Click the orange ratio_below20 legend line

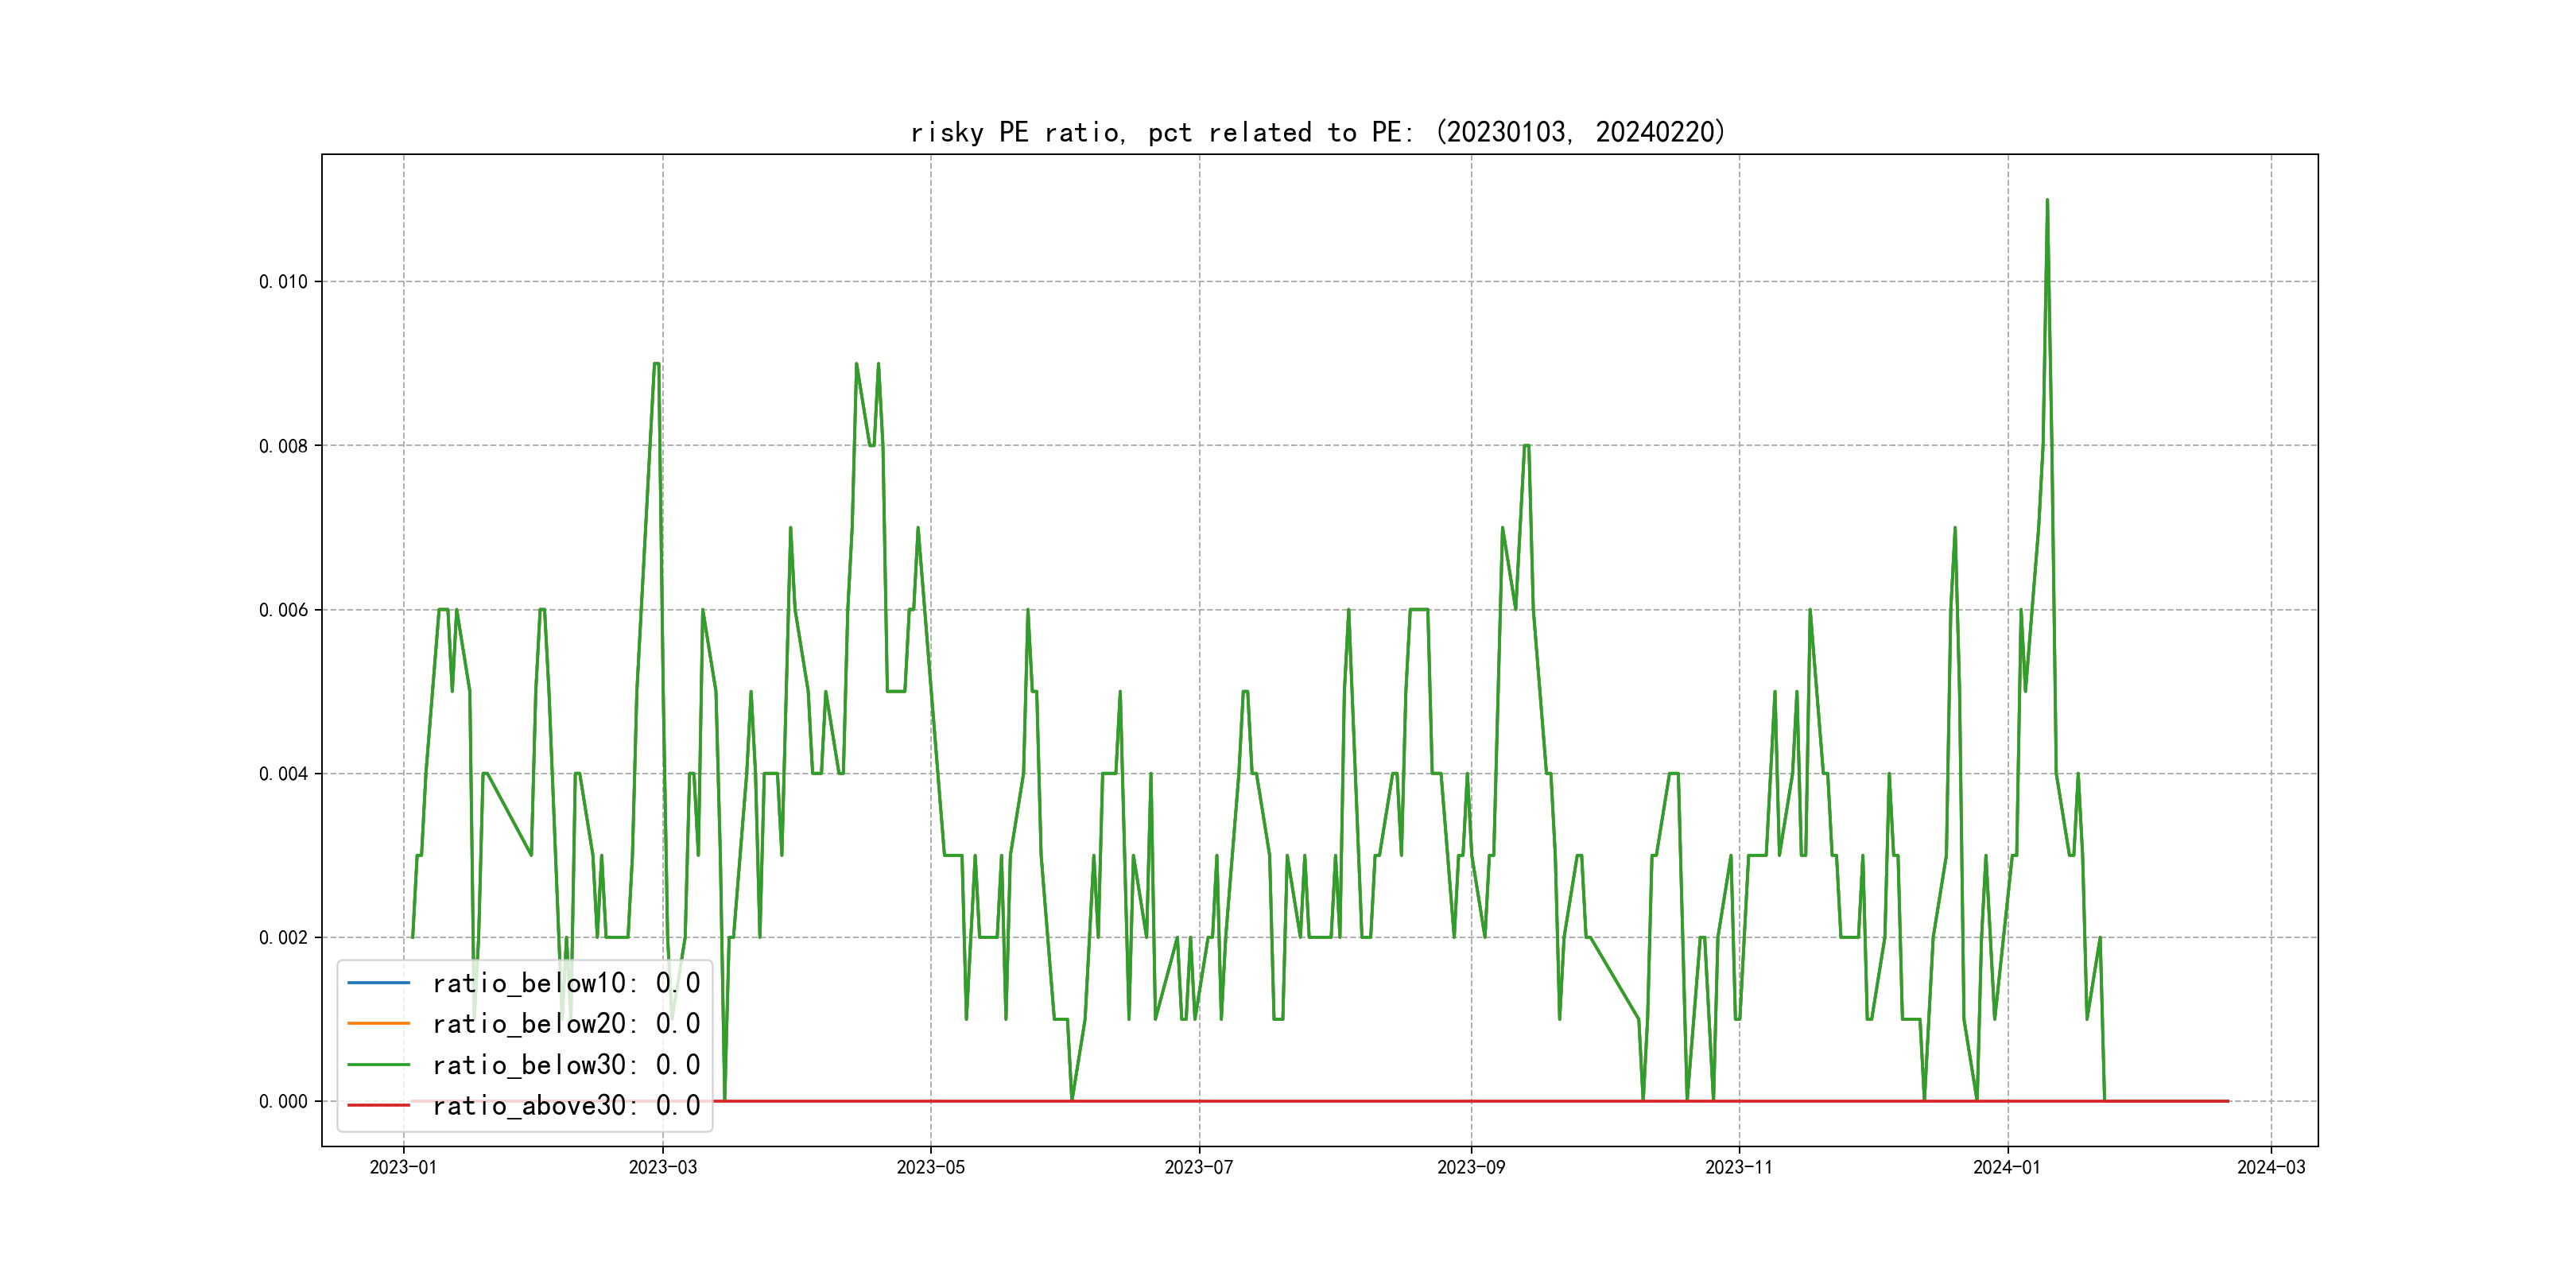pos(378,1023)
